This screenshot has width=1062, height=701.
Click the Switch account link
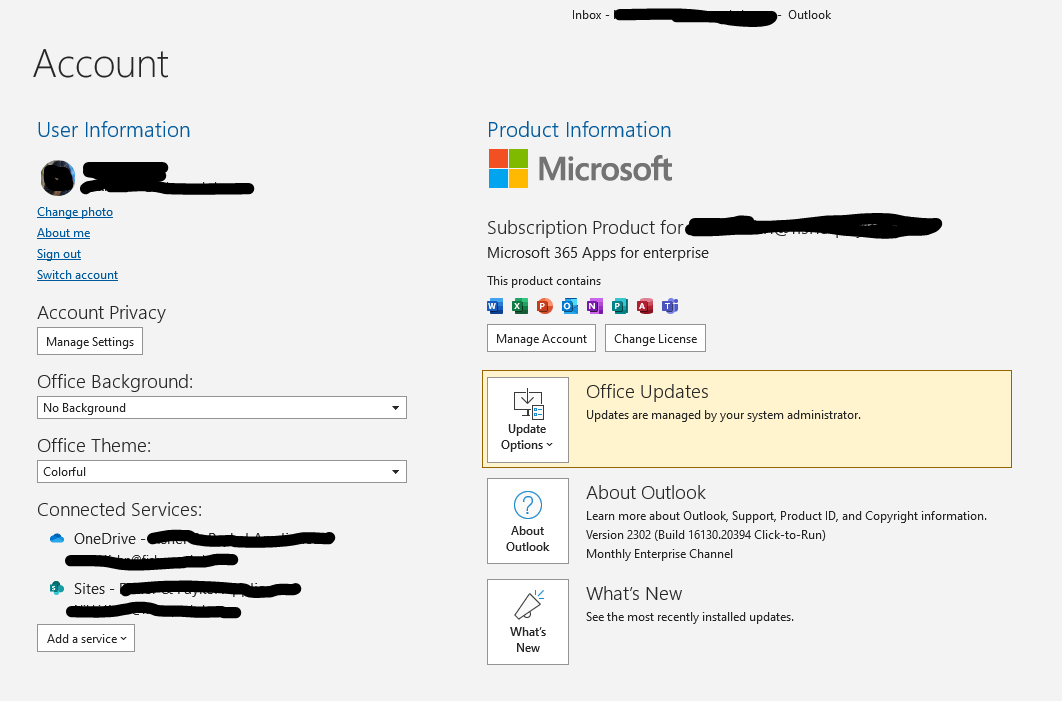[x=77, y=275]
